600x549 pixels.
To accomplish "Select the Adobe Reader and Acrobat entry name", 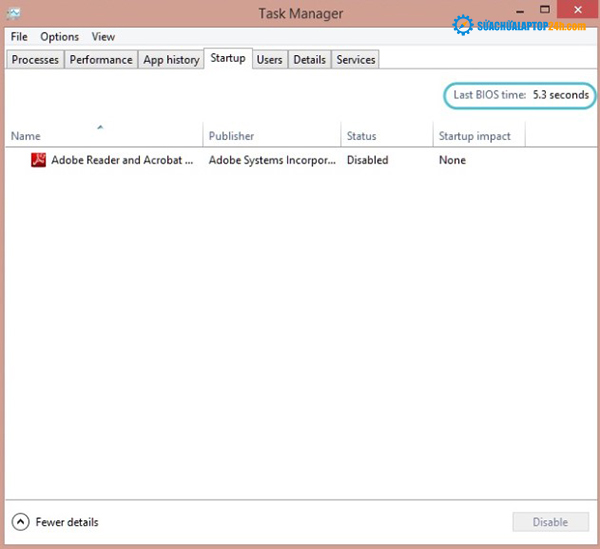I will coord(122,160).
